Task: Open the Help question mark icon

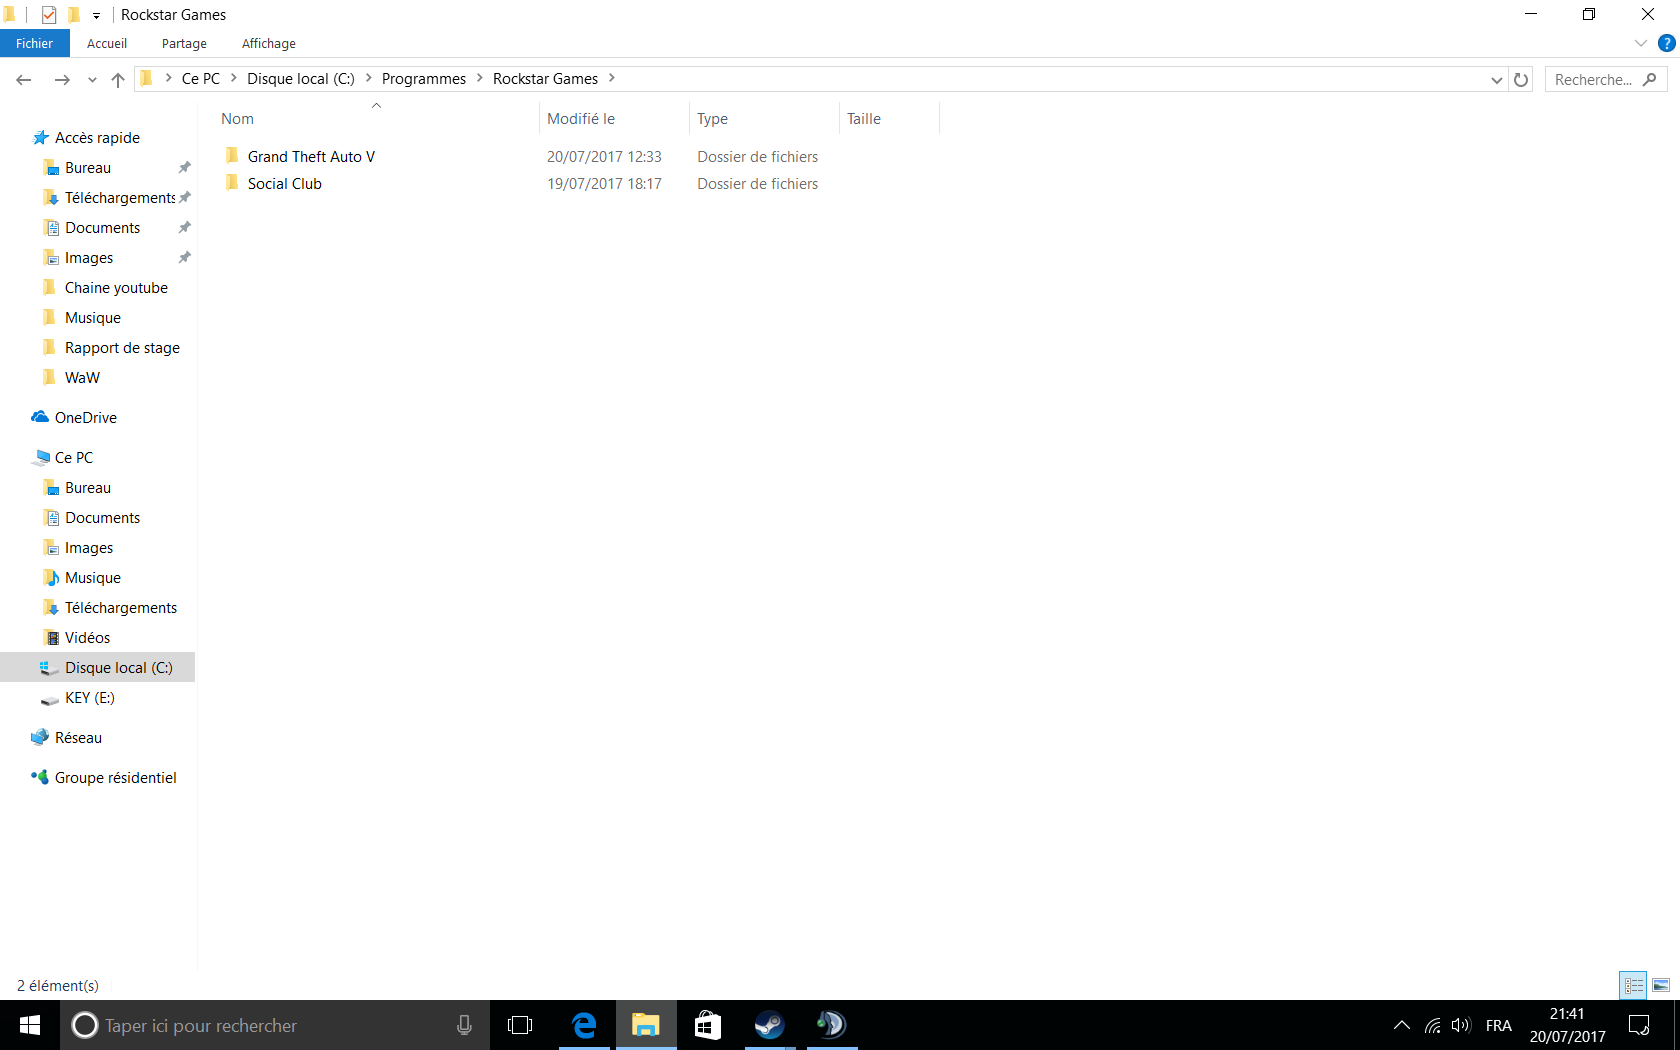Action: [x=1666, y=43]
